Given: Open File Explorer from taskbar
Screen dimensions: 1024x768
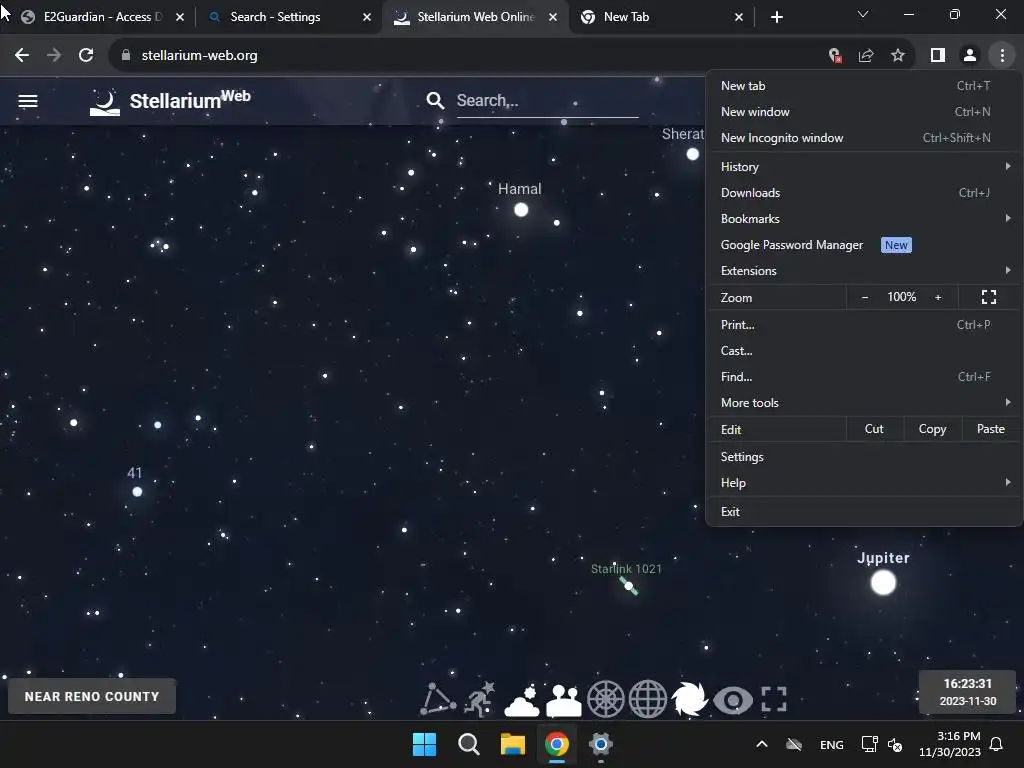Looking at the screenshot, I should click(513, 744).
